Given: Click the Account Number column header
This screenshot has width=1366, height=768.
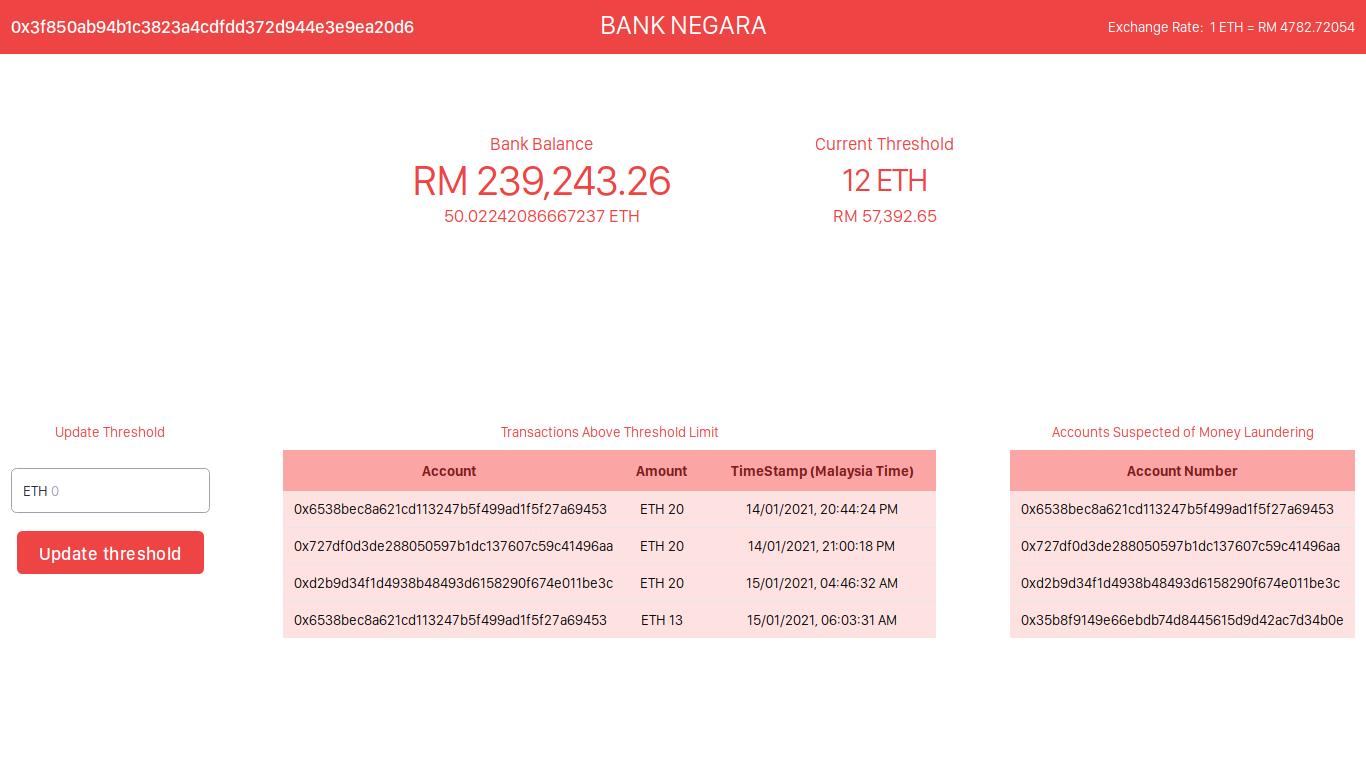Looking at the screenshot, I should tap(1182, 471).
